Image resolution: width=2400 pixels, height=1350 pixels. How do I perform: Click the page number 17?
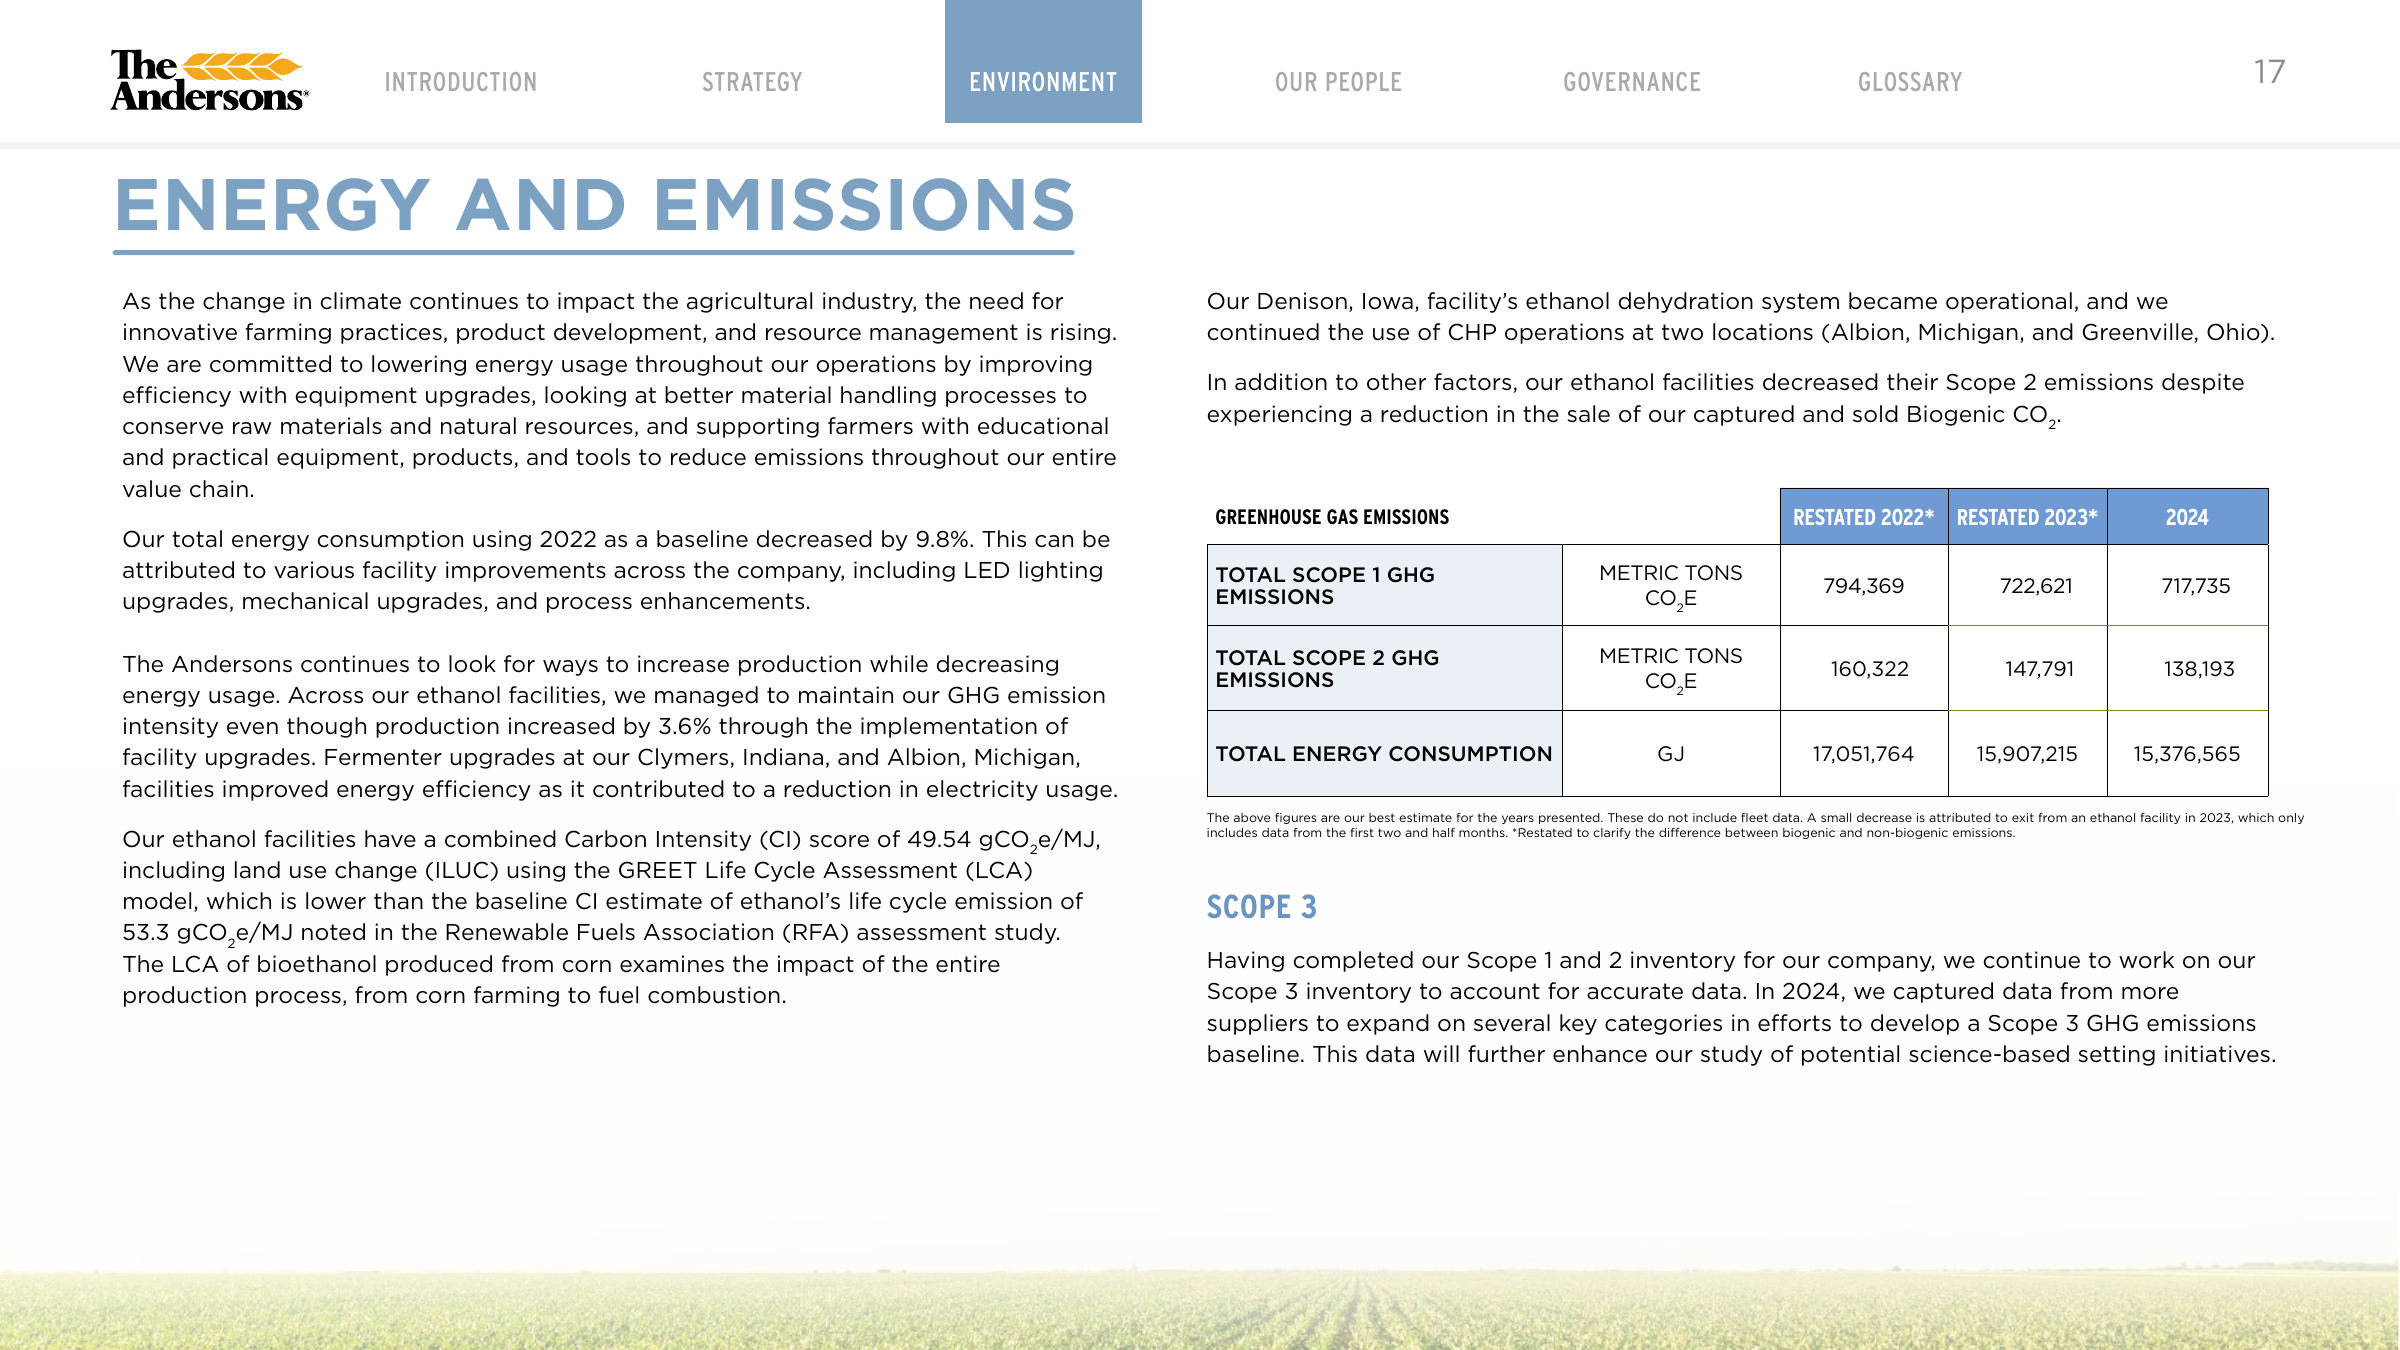(2269, 72)
